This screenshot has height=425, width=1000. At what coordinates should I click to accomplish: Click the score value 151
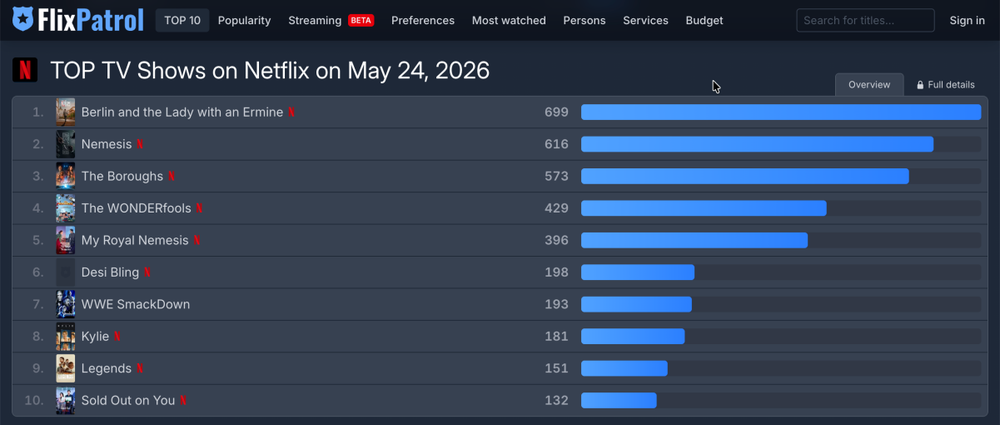(556, 368)
